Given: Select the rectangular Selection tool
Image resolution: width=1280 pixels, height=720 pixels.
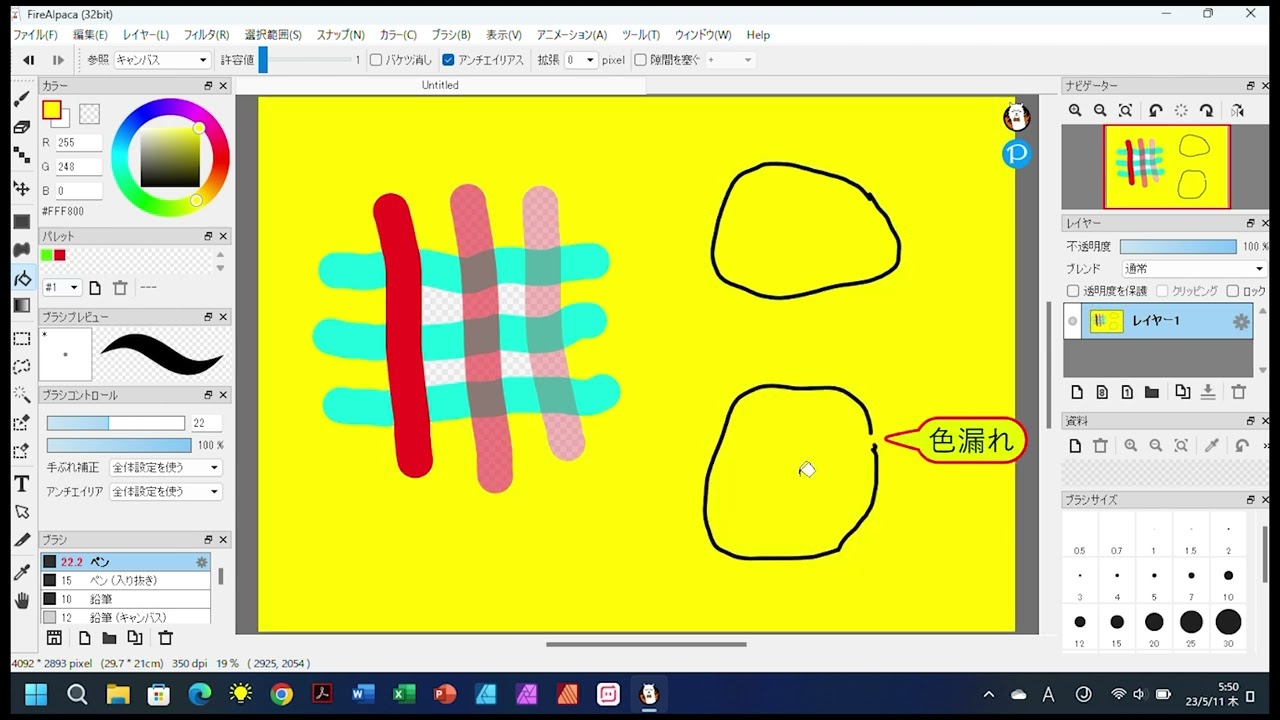Looking at the screenshot, I should pyautogui.click(x=21, y=339).
